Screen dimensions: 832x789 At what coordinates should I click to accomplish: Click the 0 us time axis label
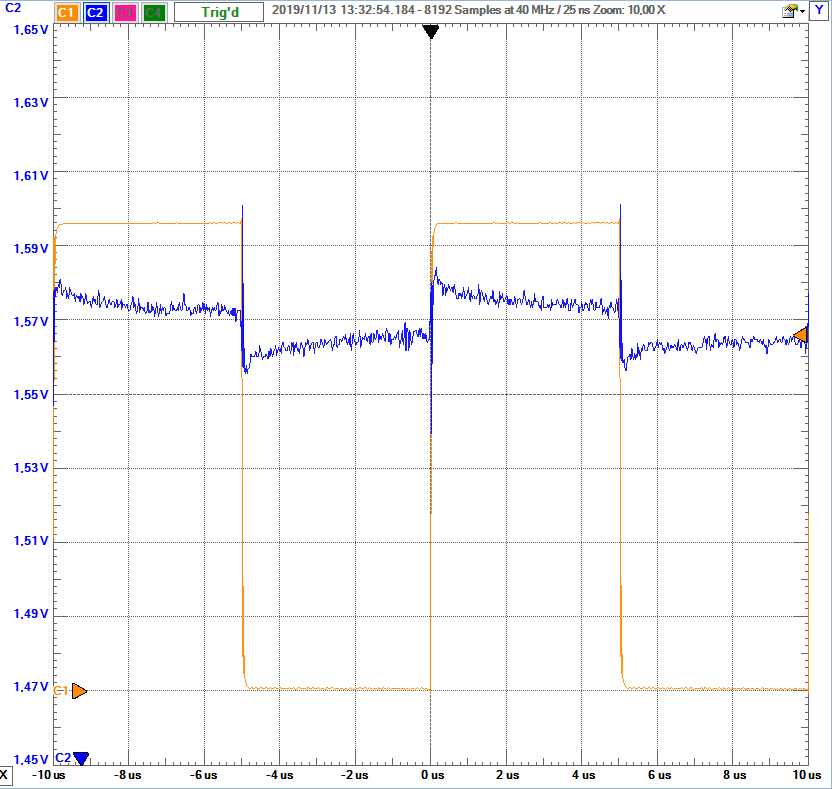point(431,775)
